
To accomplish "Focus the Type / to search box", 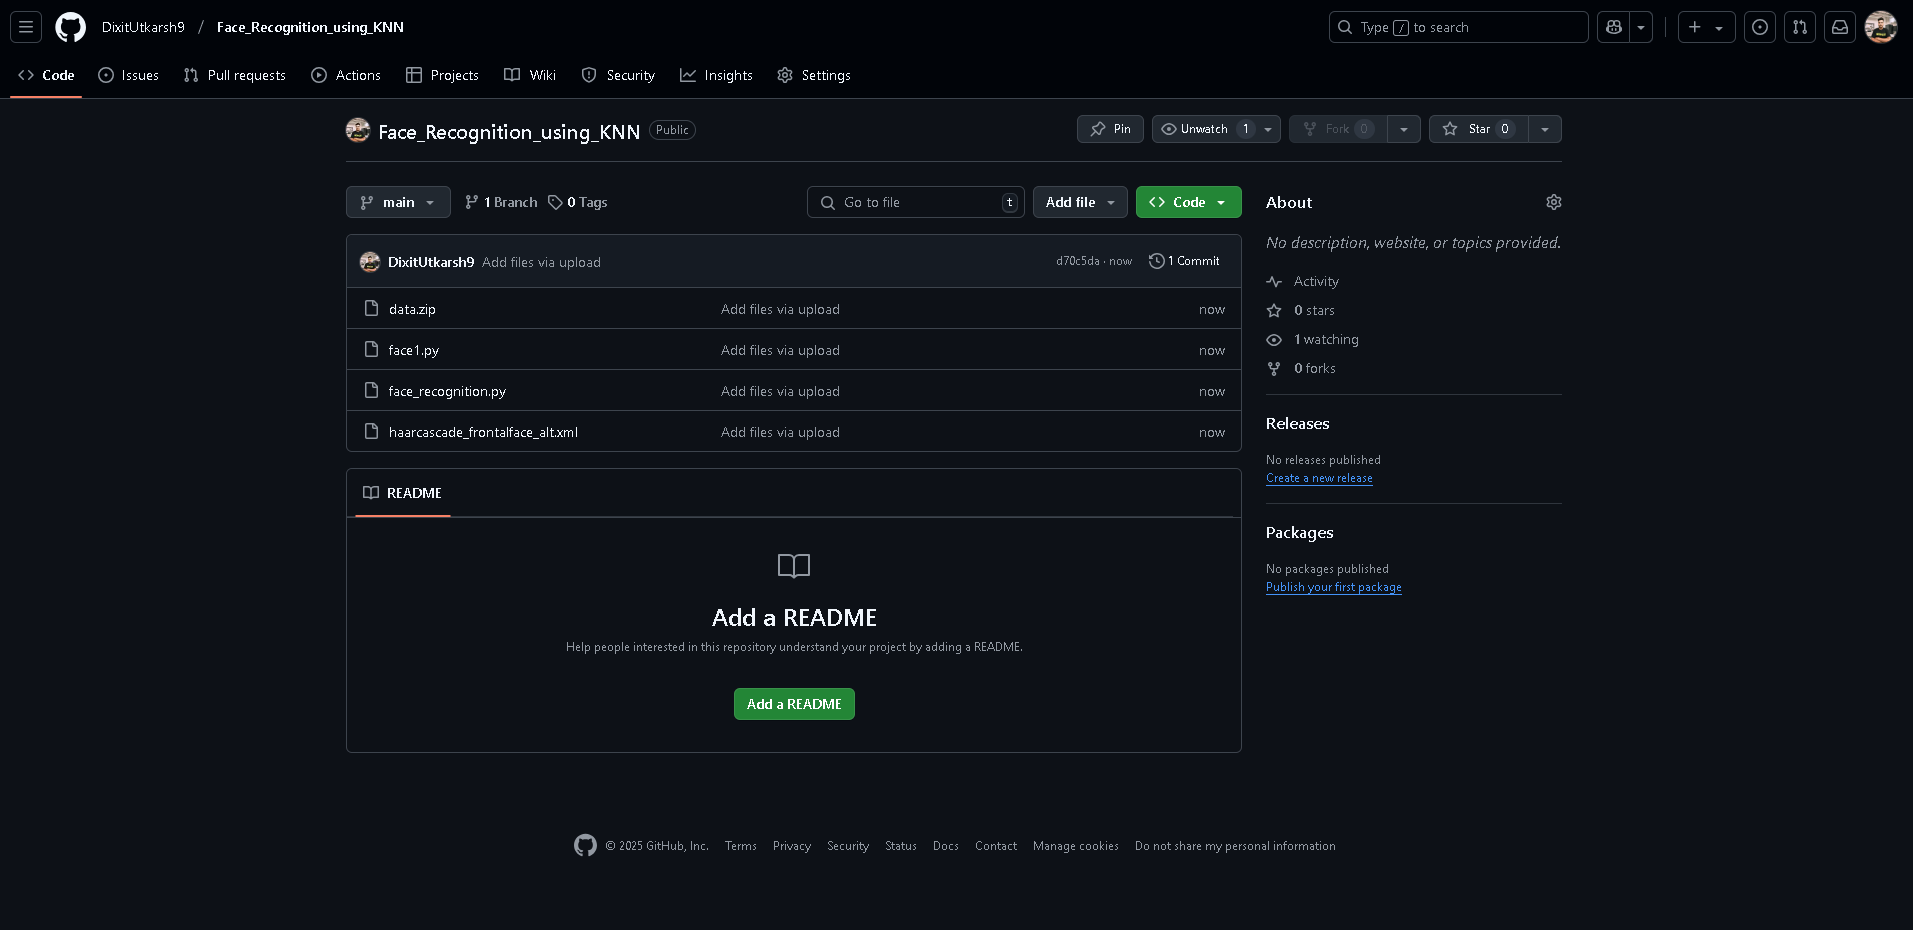I will click(x=1458, y=27).
